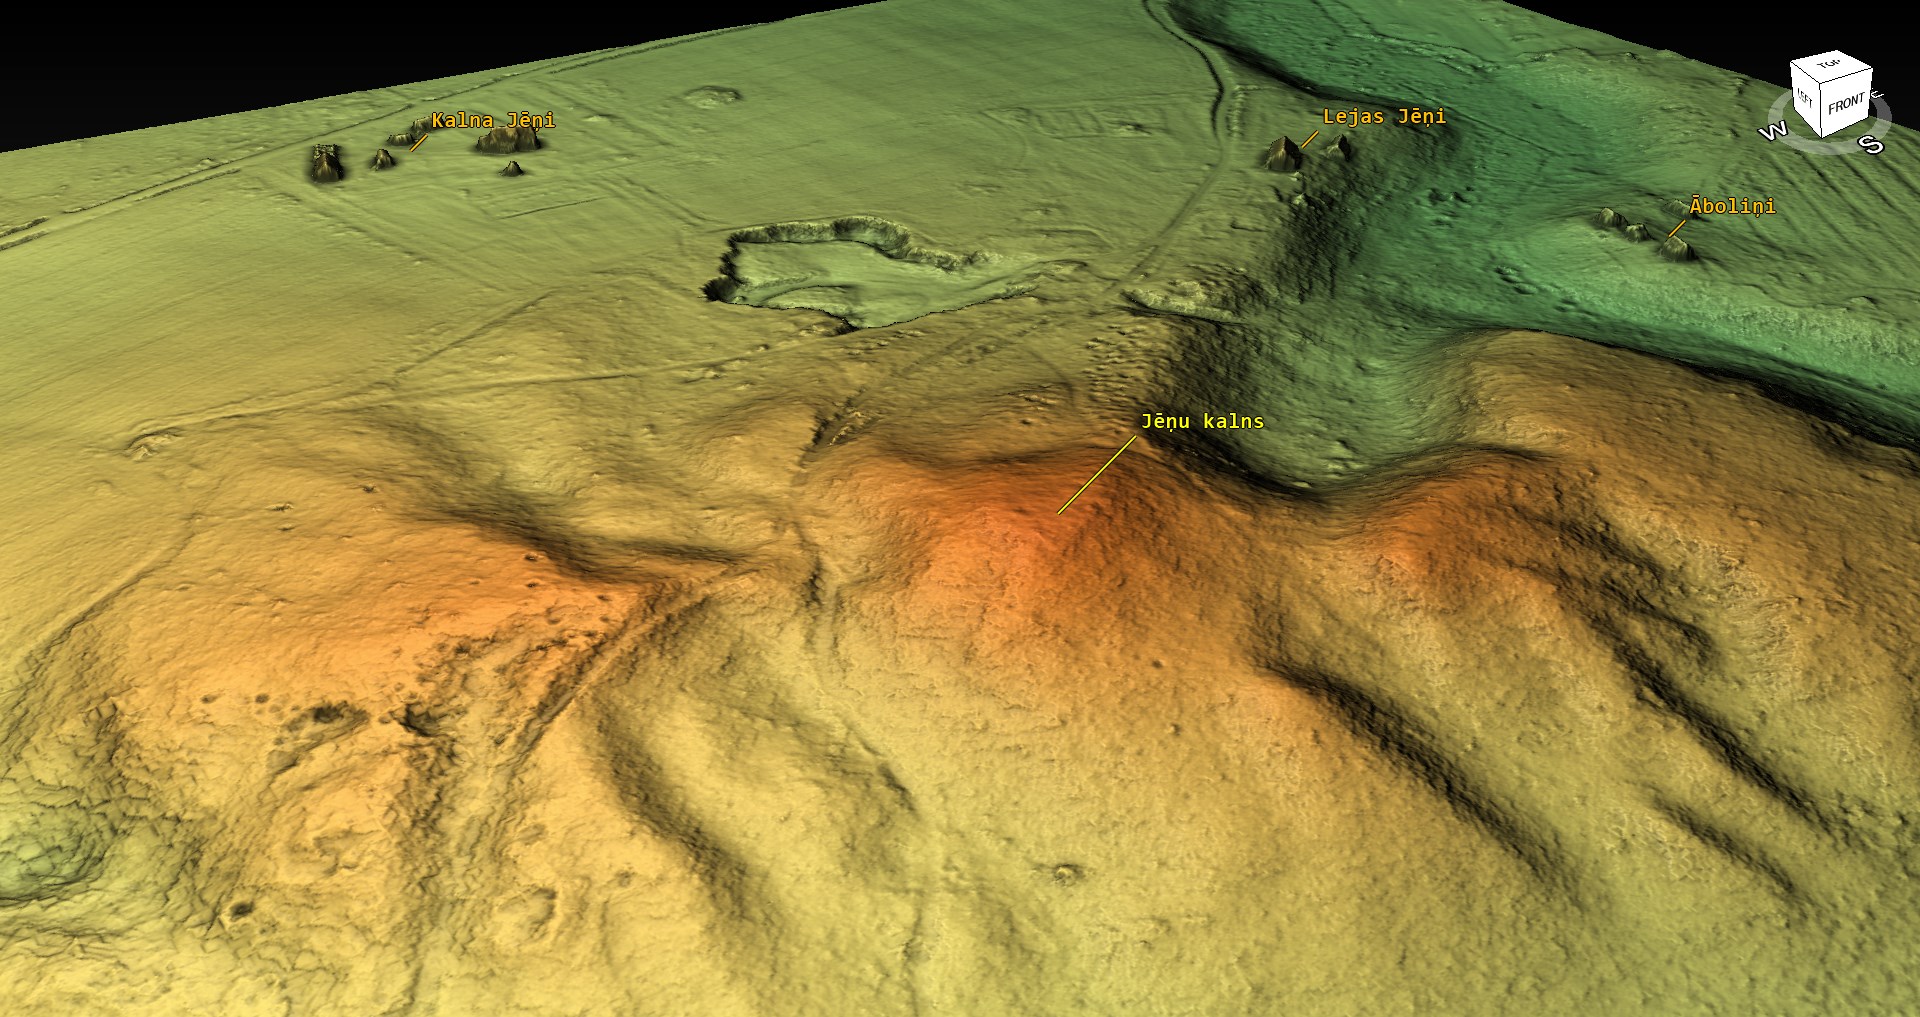1920x1017 pixels.
Task: Select the building at the Āboliņi leader line
Action: point(1676,245)
